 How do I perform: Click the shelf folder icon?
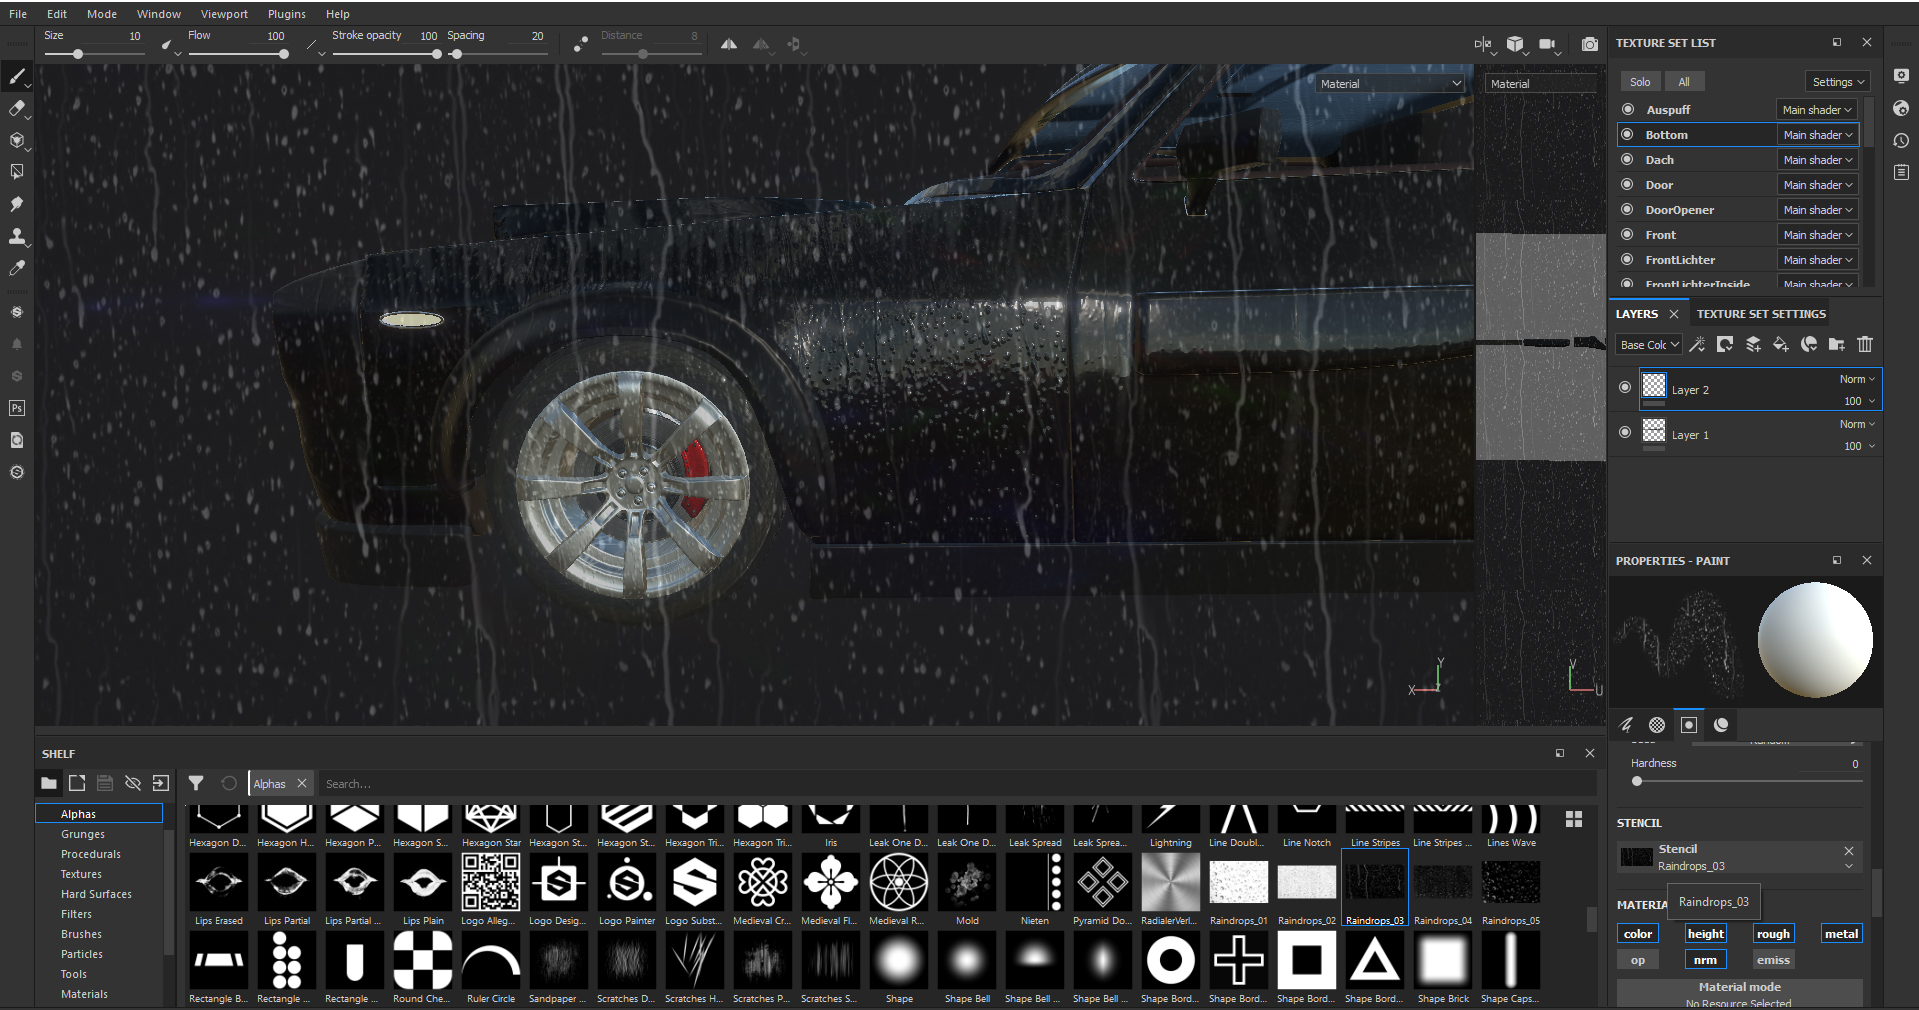click(x=49, y=783)
